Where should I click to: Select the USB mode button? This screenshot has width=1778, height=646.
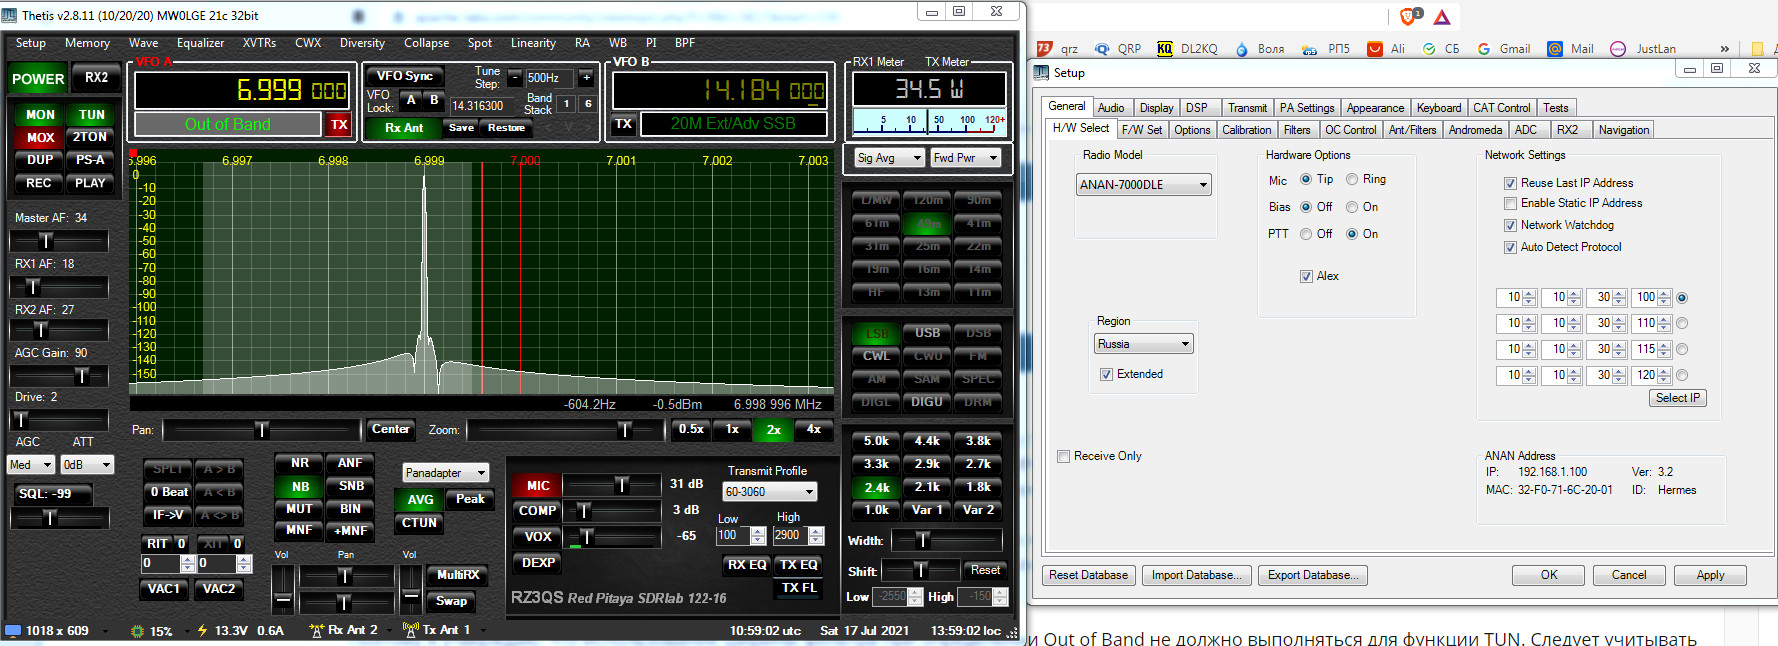click(927, 333)
